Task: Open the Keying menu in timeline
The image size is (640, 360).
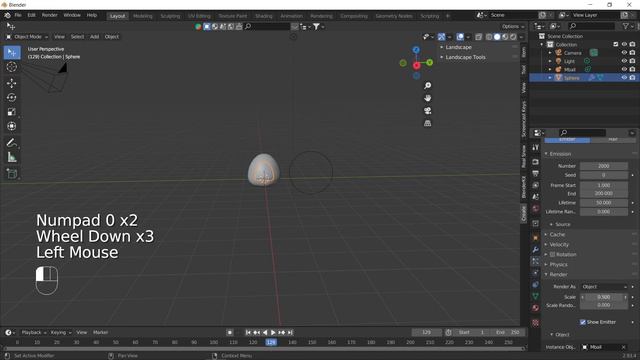Action: 60,332
